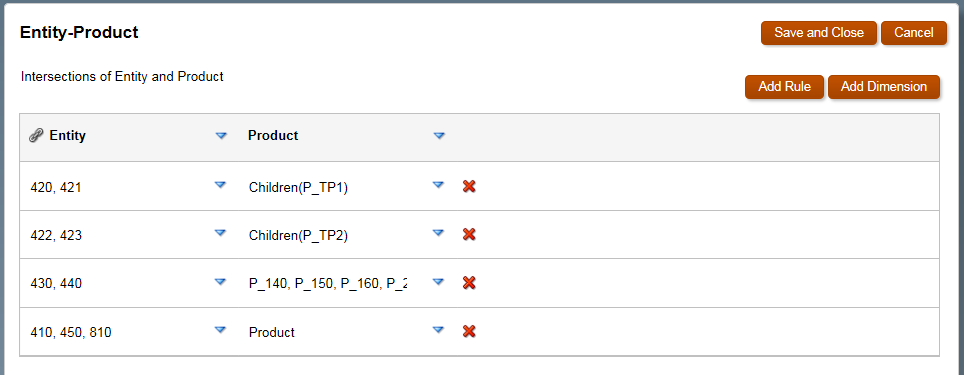
Task: Open the Entity column header dropdown arrow
Action: [x=221, y=136]
